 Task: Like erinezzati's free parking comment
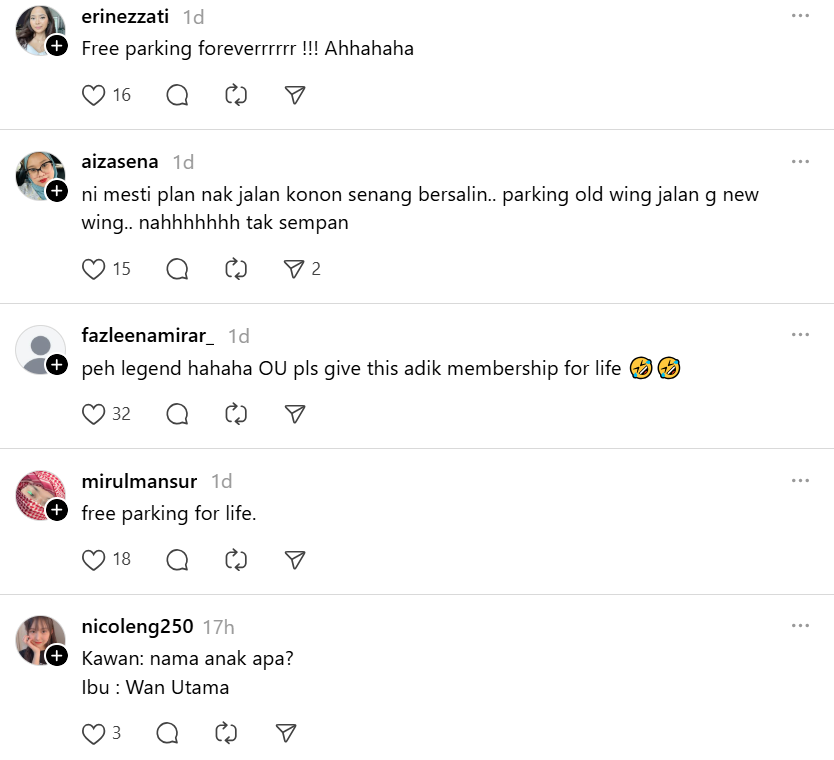pyautogui.click(x=94, y=95)
